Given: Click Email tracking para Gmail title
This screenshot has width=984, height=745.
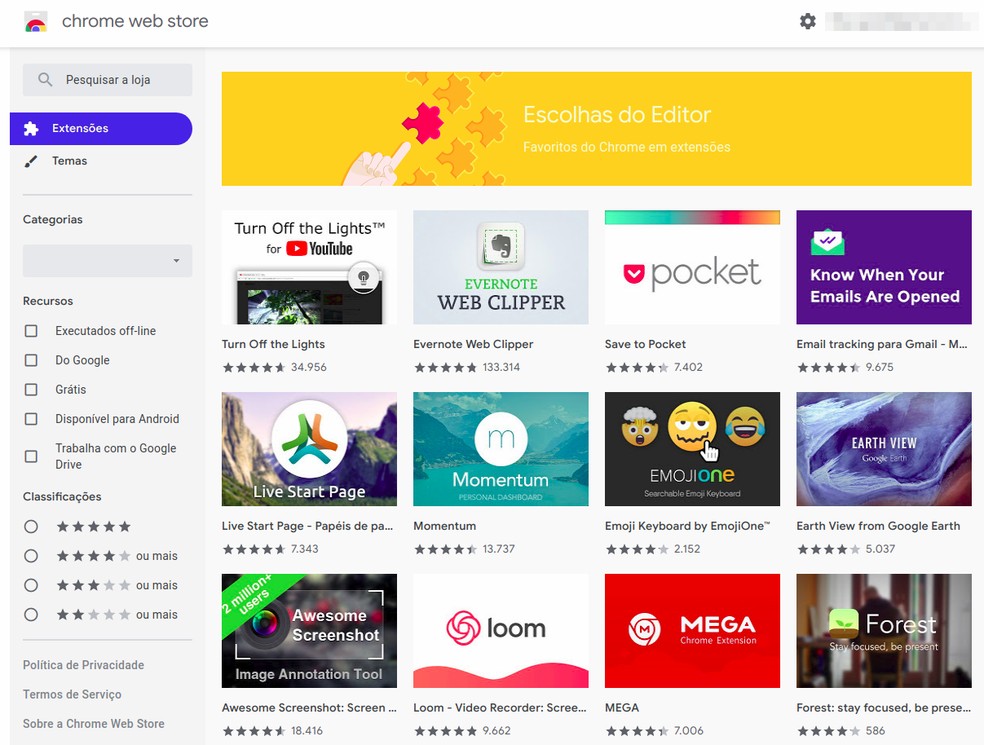Looking at the screenshot, I should (882, 344).
